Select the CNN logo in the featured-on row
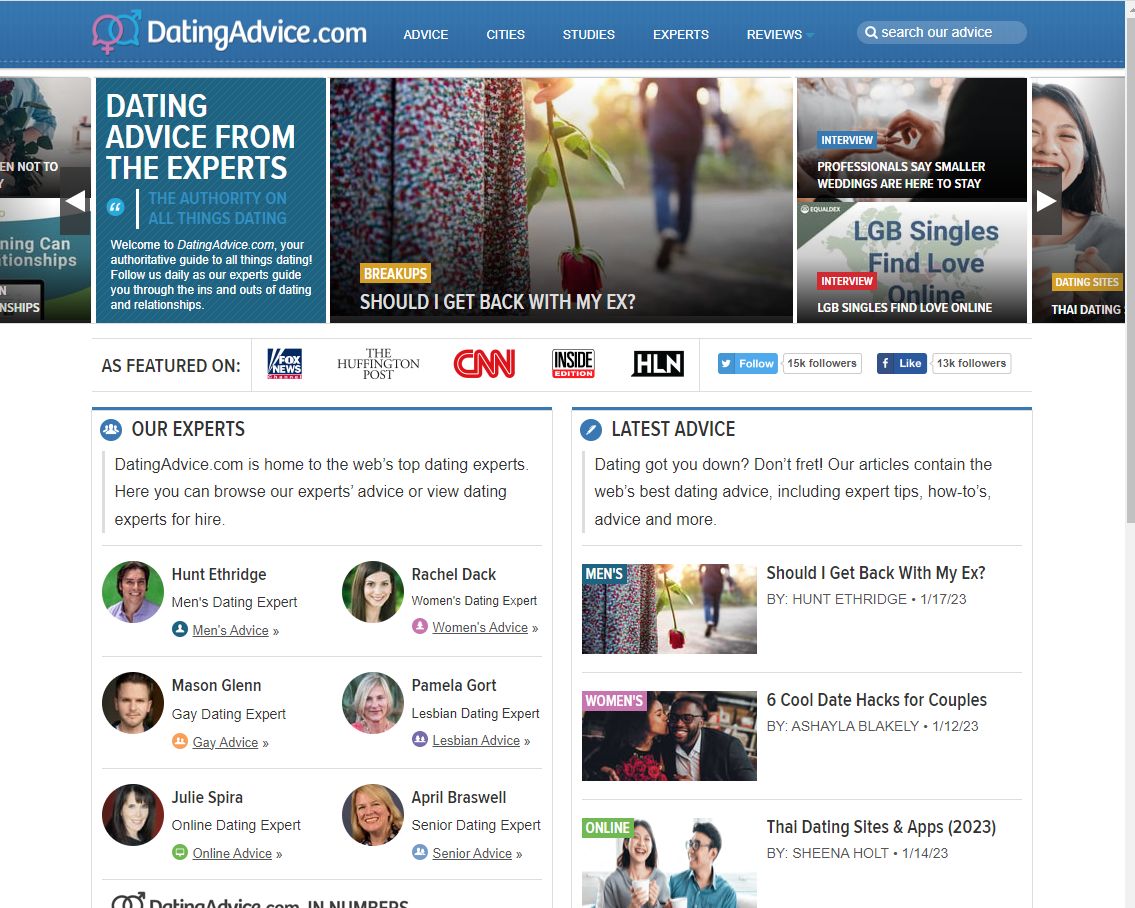 [x=484, y=363]
